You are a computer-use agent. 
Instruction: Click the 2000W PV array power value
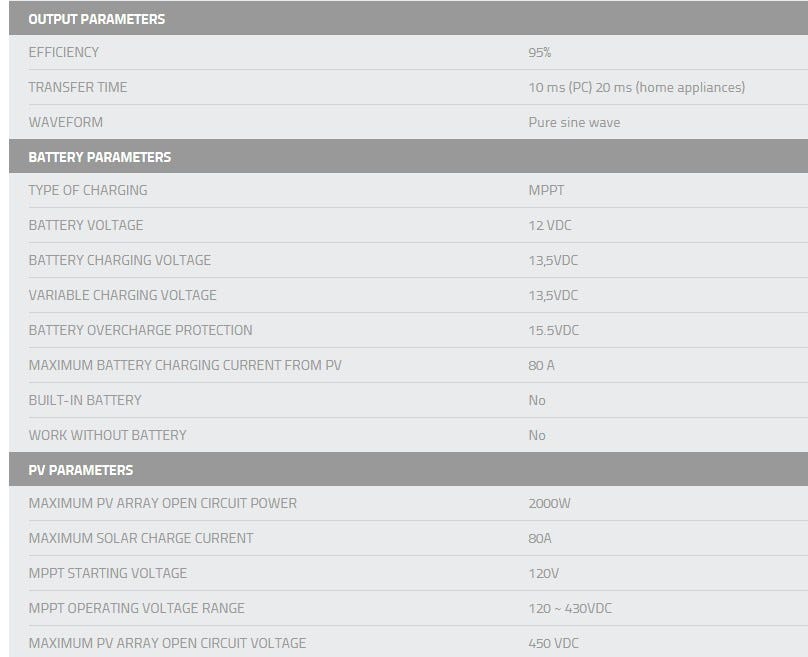coord(549,503)
